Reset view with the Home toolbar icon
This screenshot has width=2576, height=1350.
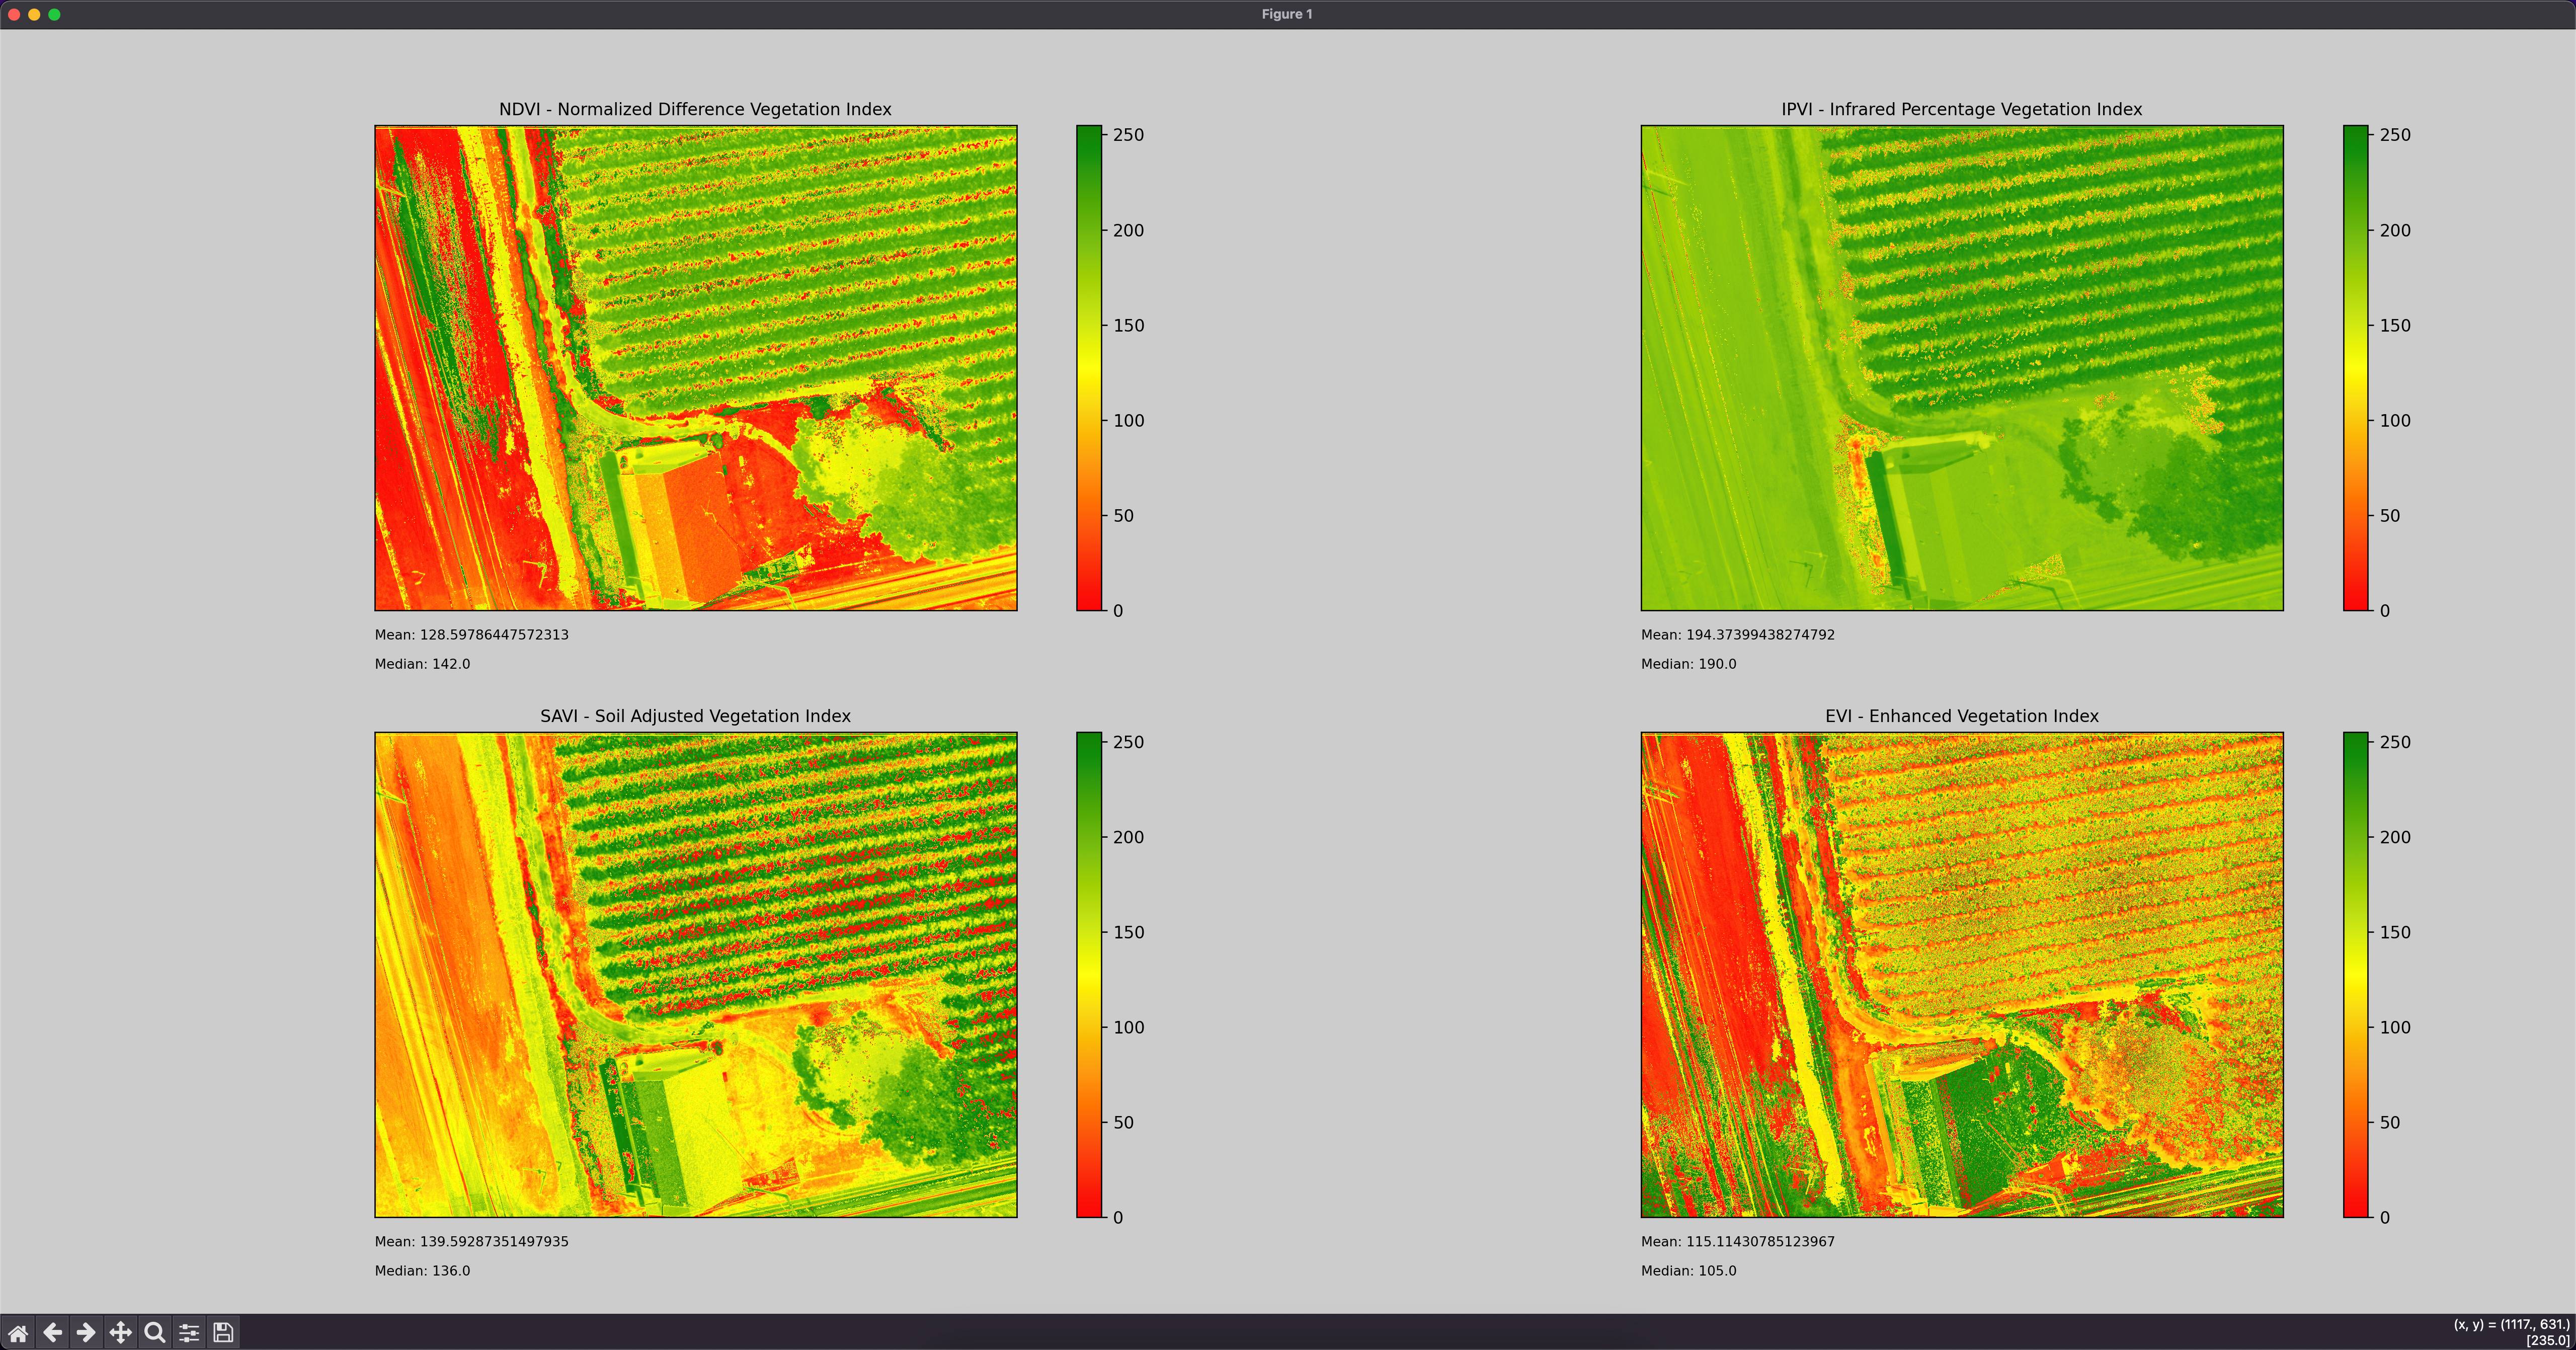pyautogui.click(x=18, y=1332)
